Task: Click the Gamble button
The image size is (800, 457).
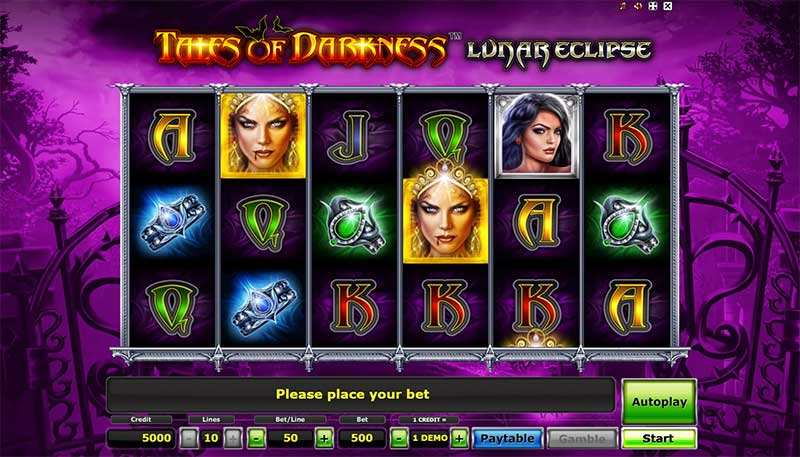Action: pyautogui.click(x=582, y=438)
